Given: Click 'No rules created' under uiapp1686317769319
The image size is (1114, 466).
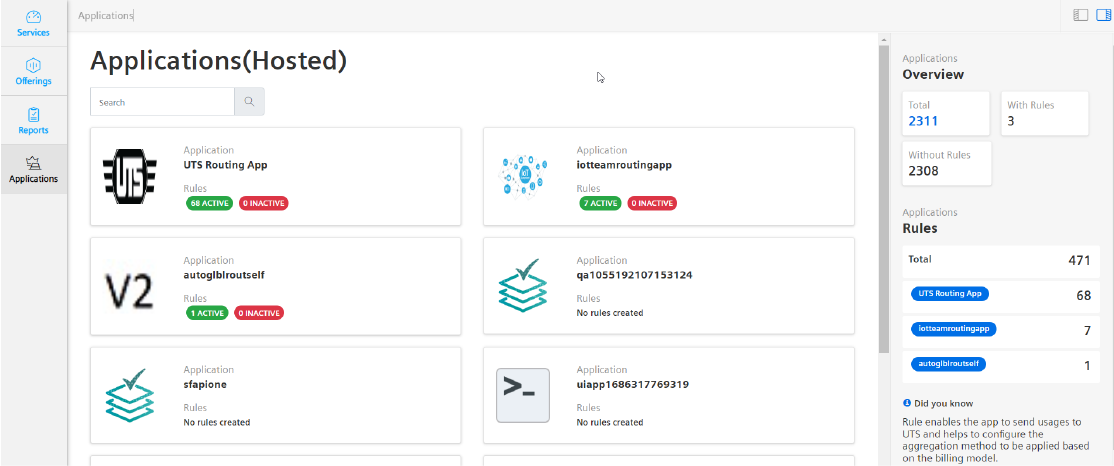Looking at the screenshot, I should tap(610, 422).
